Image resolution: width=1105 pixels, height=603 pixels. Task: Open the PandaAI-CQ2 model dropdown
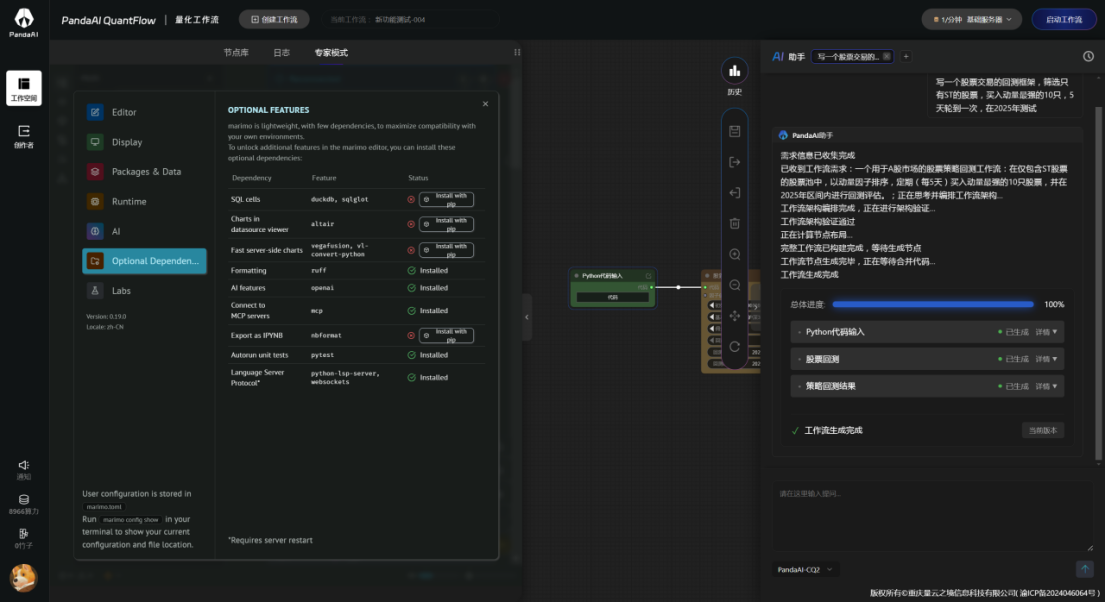[805, 569]
